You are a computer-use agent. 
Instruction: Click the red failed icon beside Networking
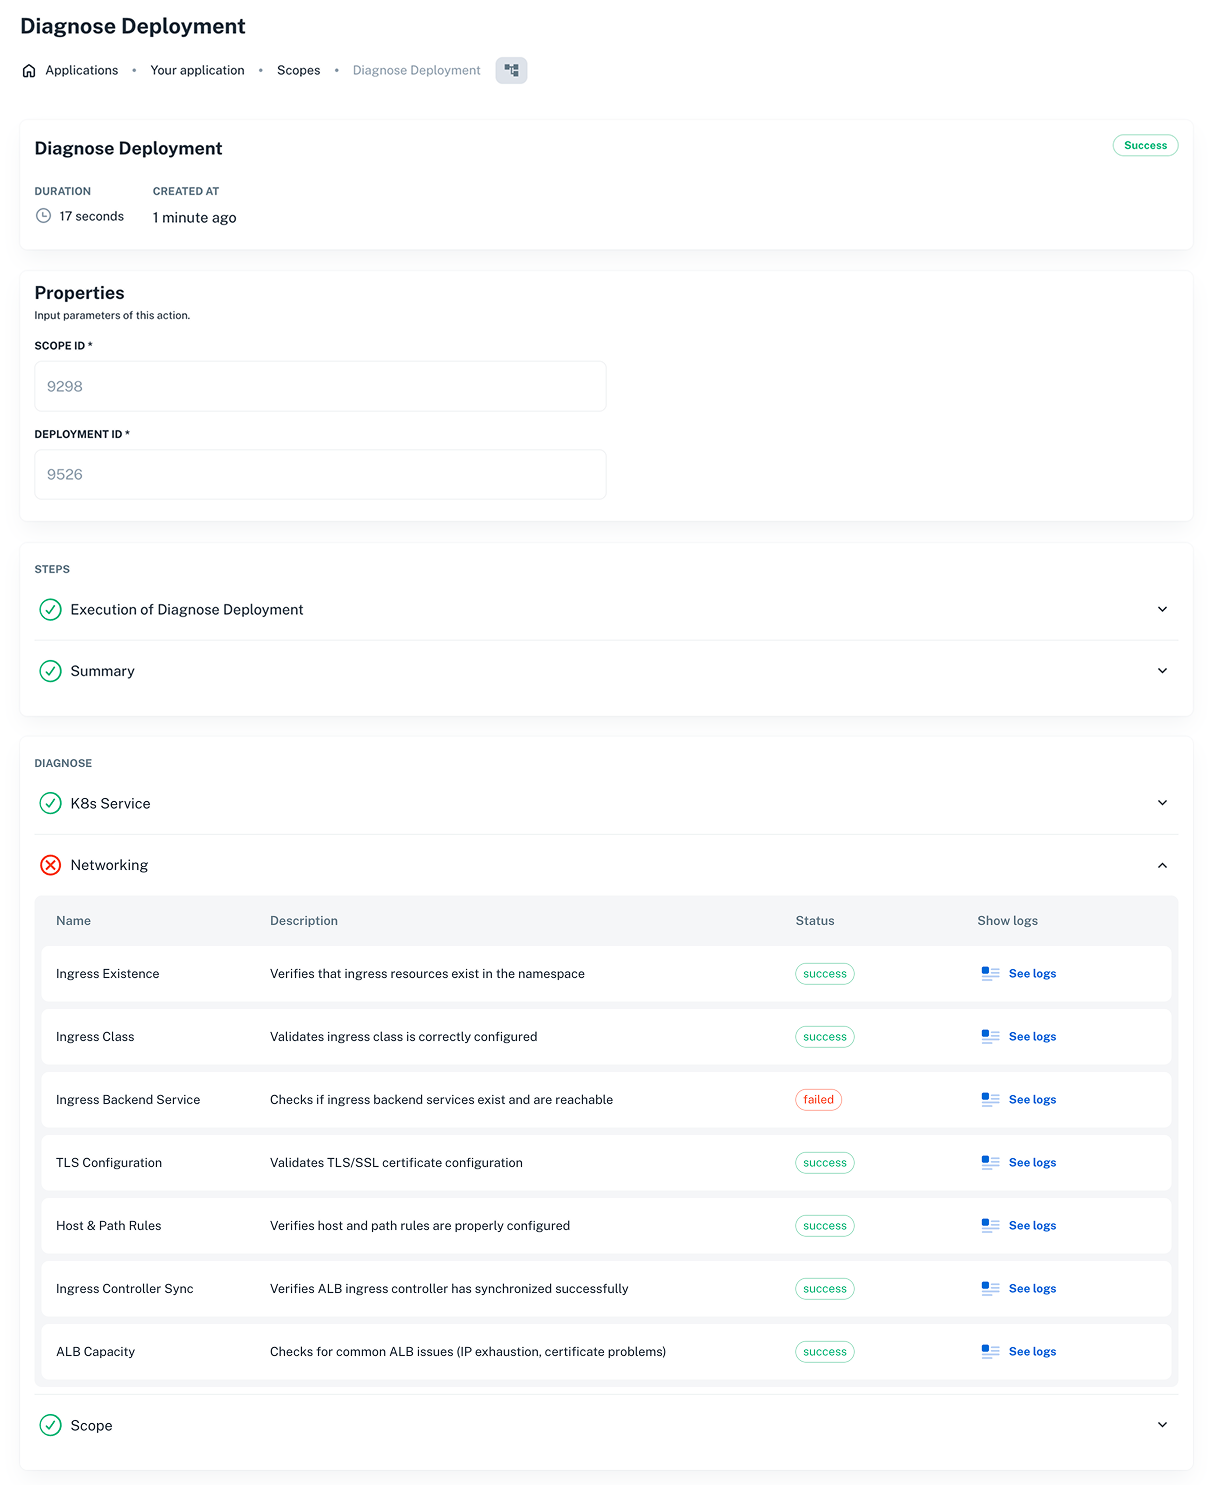pos(50,865)
